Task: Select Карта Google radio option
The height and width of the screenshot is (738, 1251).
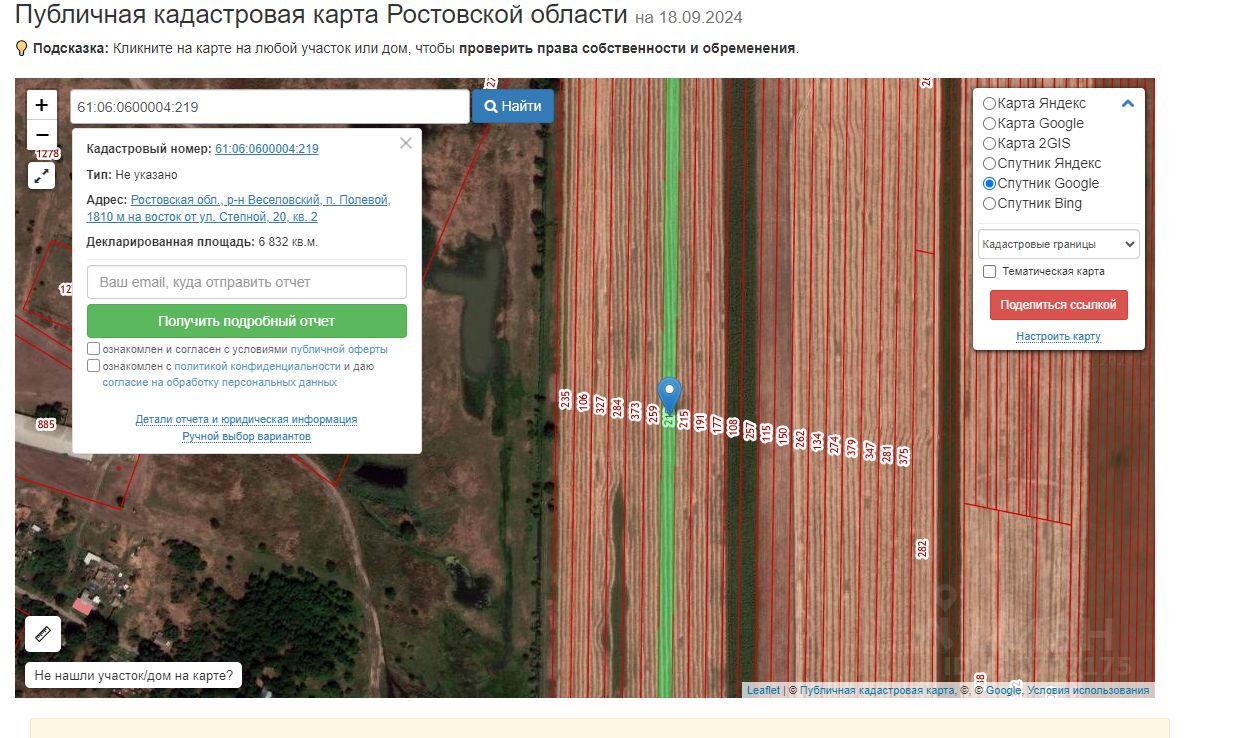Action: tap(989, 123)
